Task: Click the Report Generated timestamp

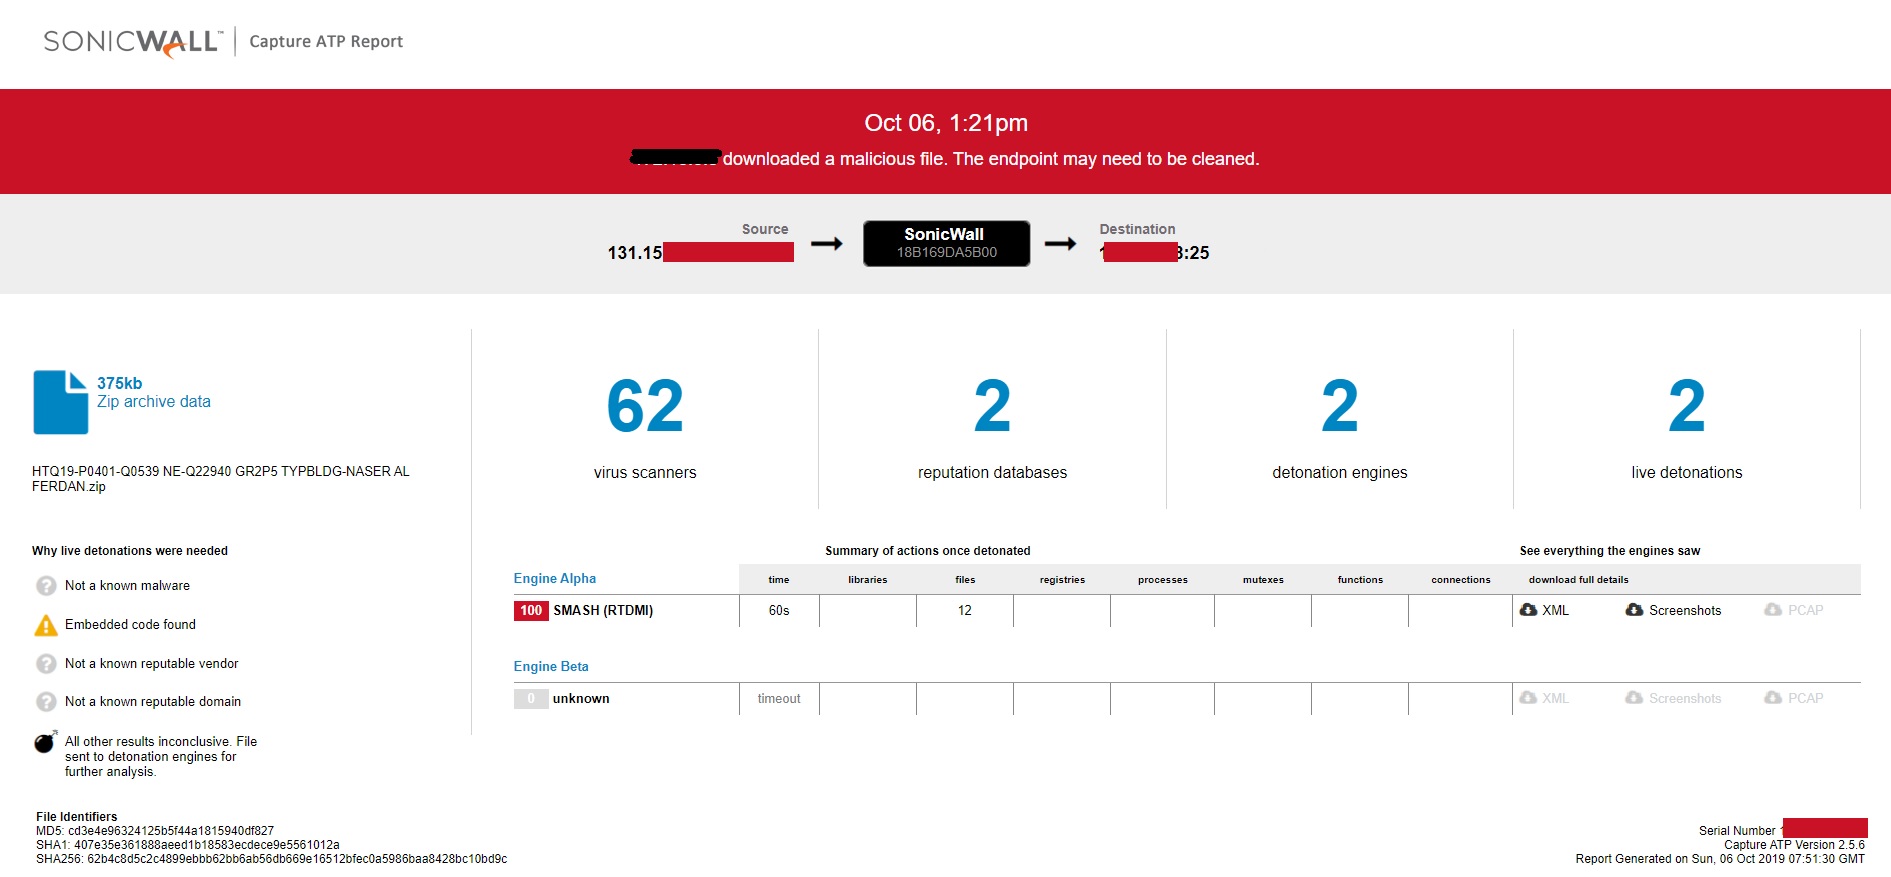Action: 1720,859
